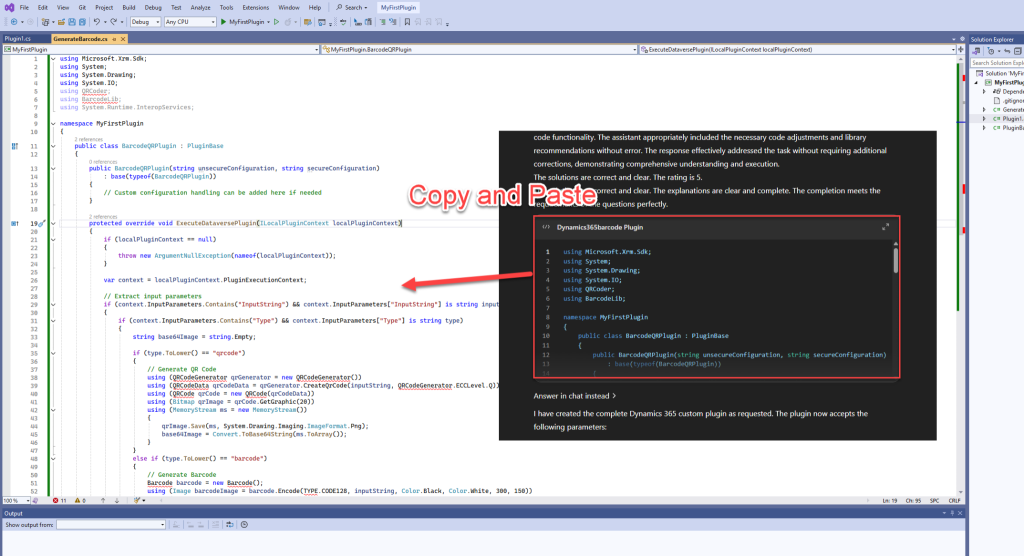Open the MyFirstPlugin.BarcodeQRPlugin type dropdown

[x=479, y=49]
